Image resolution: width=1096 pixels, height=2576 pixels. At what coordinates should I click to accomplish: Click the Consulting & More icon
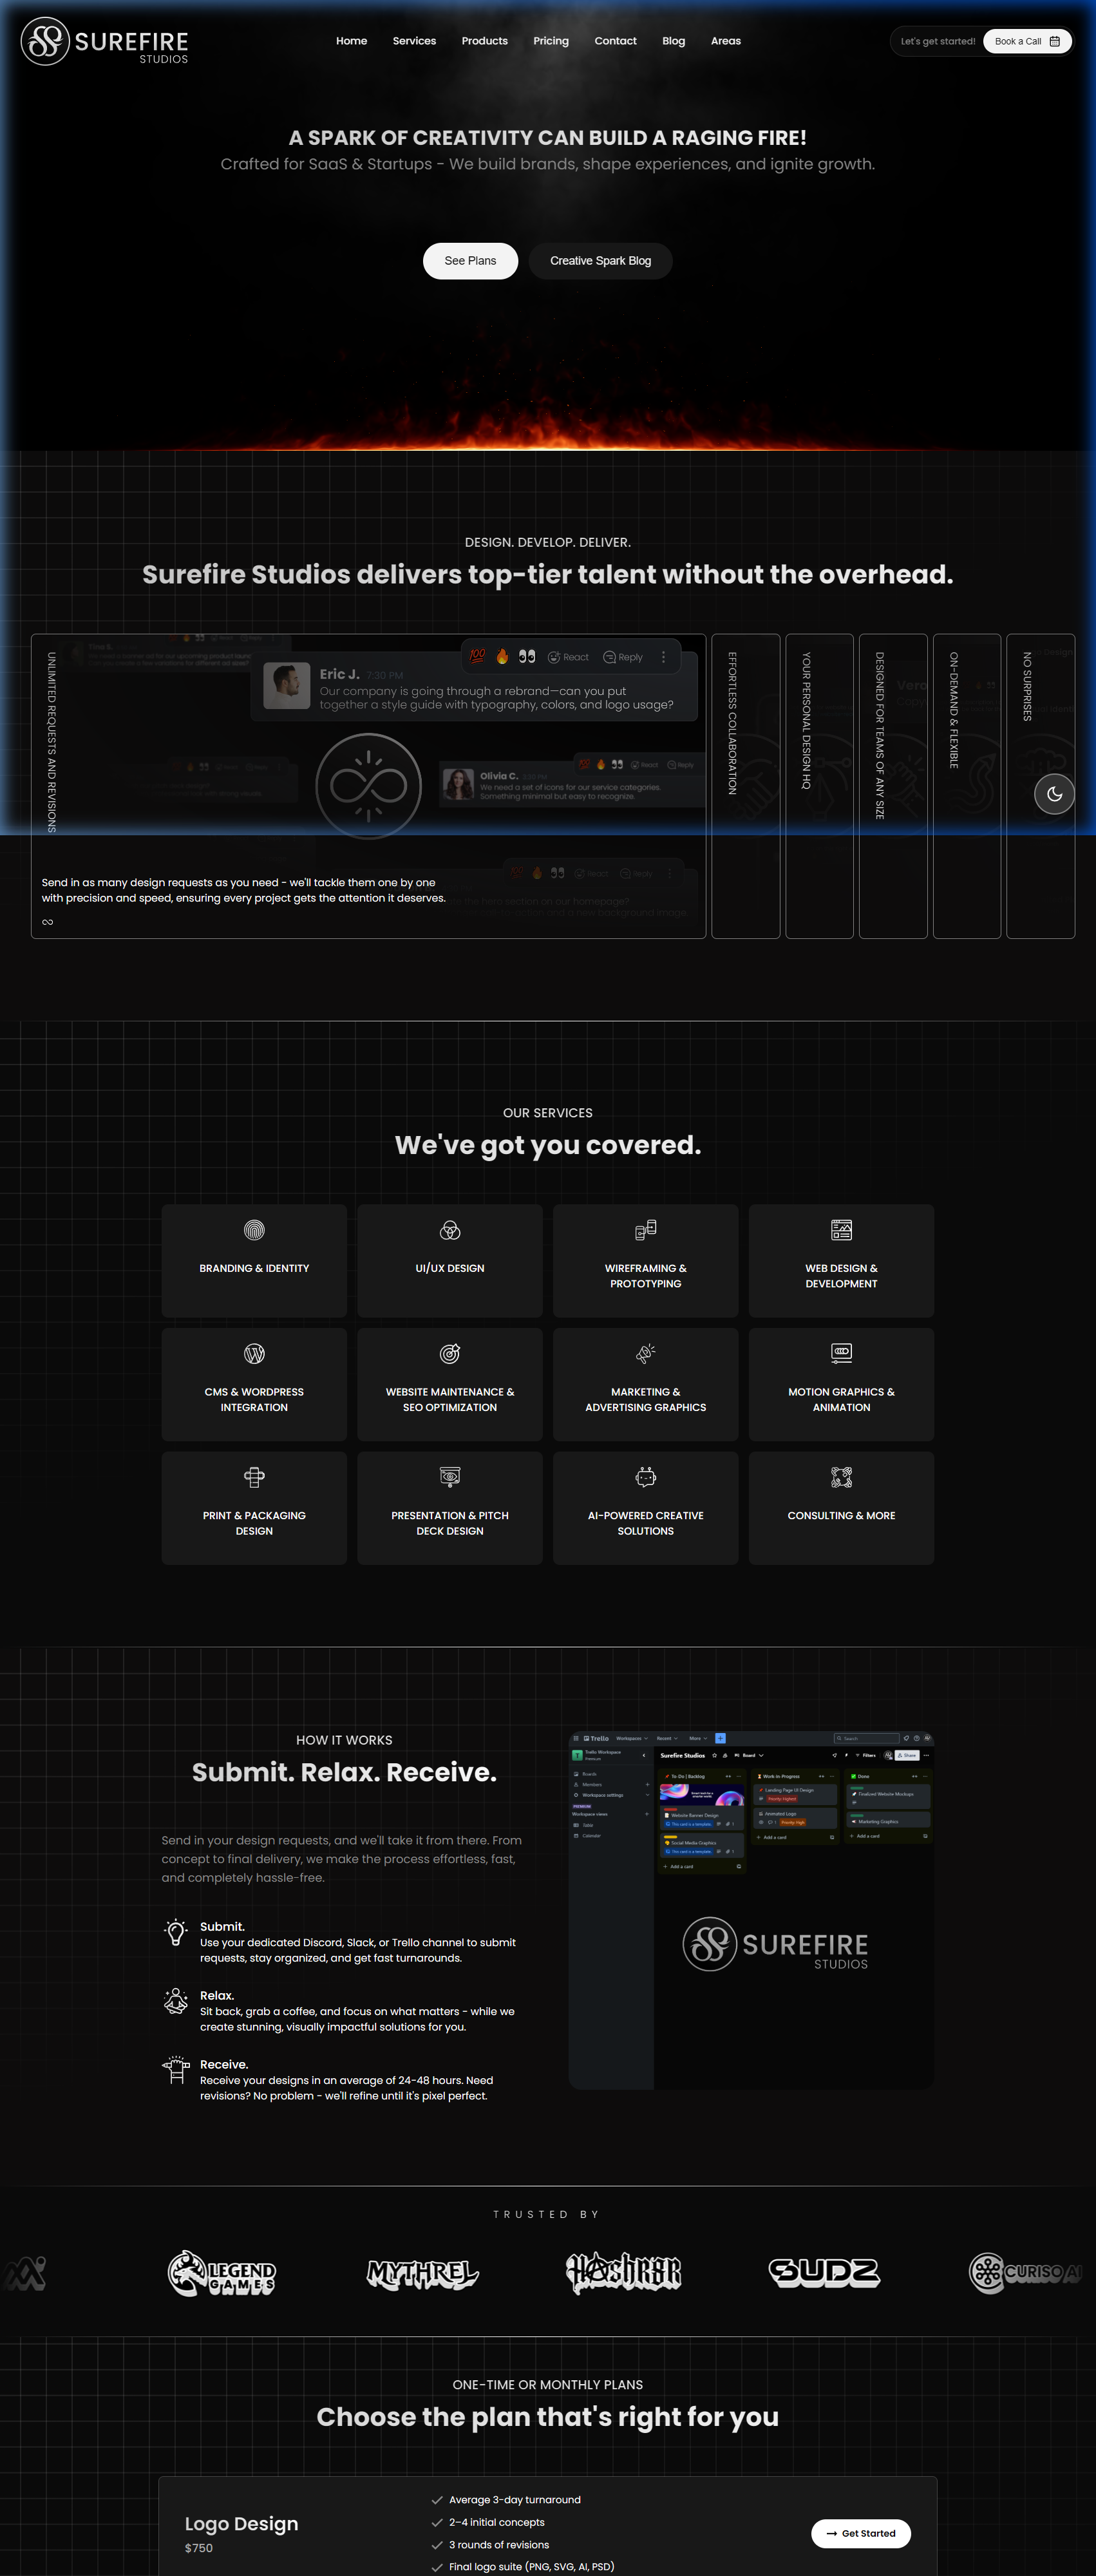click(842, 1477)
